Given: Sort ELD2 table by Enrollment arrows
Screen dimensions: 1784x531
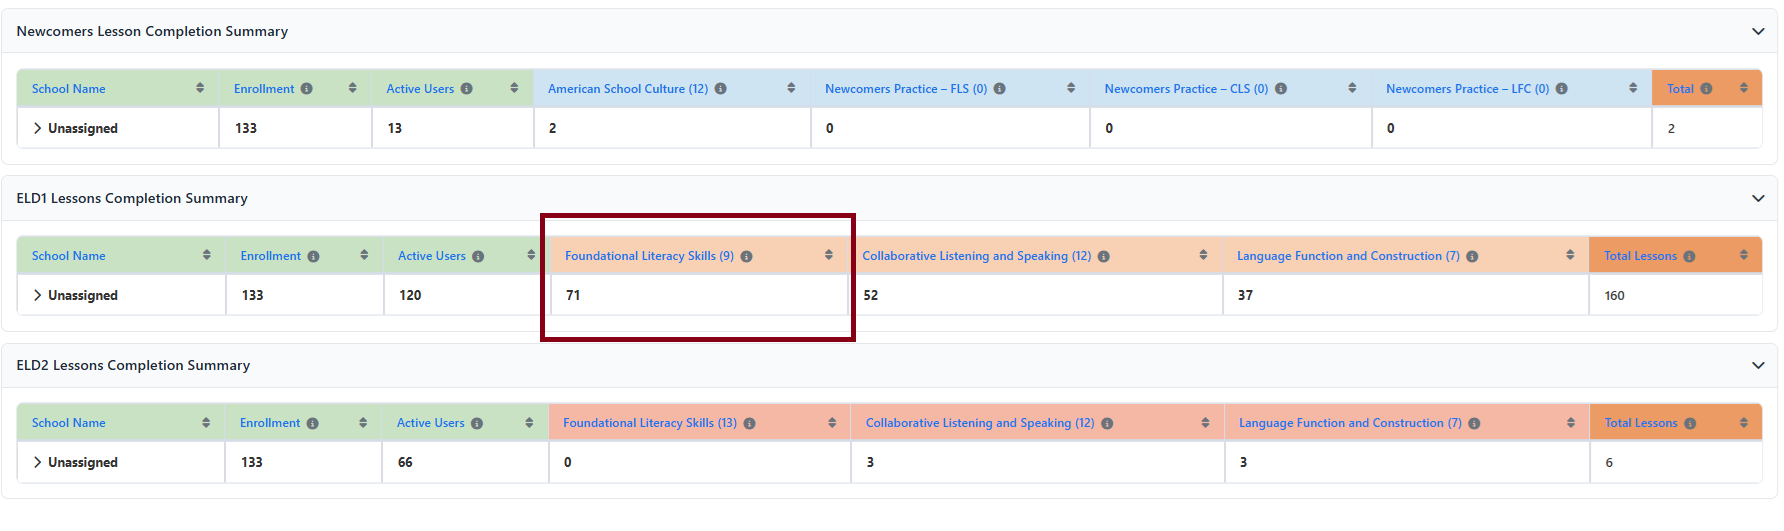Looking at the screenshot, I should coord(363,423).
